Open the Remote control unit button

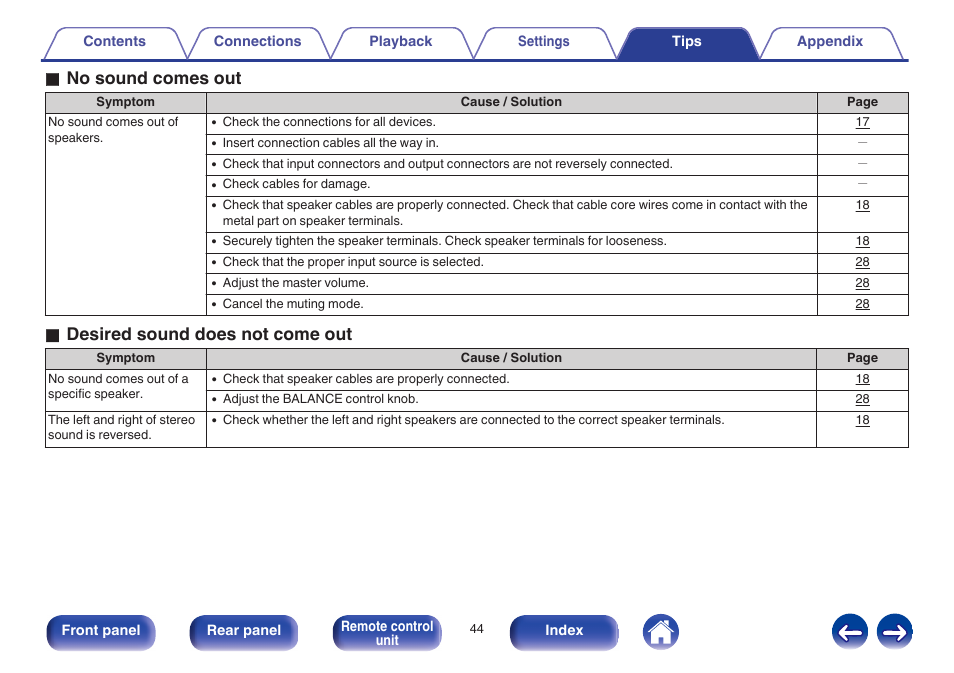click(387, 632)
